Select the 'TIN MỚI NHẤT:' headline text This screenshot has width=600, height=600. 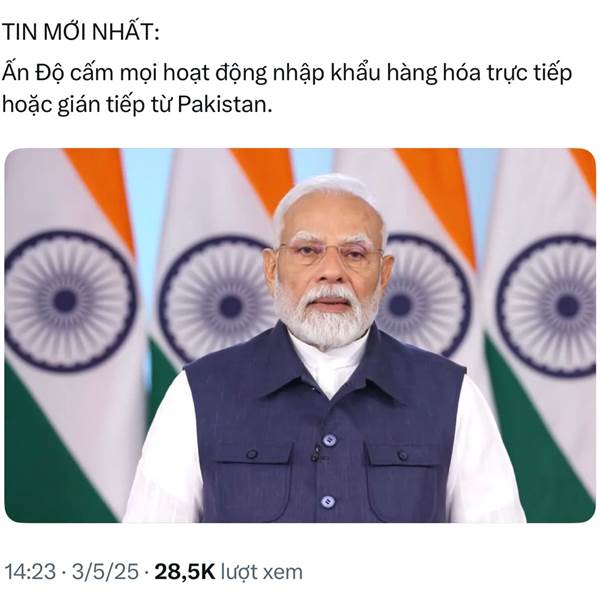coord(80,32)
